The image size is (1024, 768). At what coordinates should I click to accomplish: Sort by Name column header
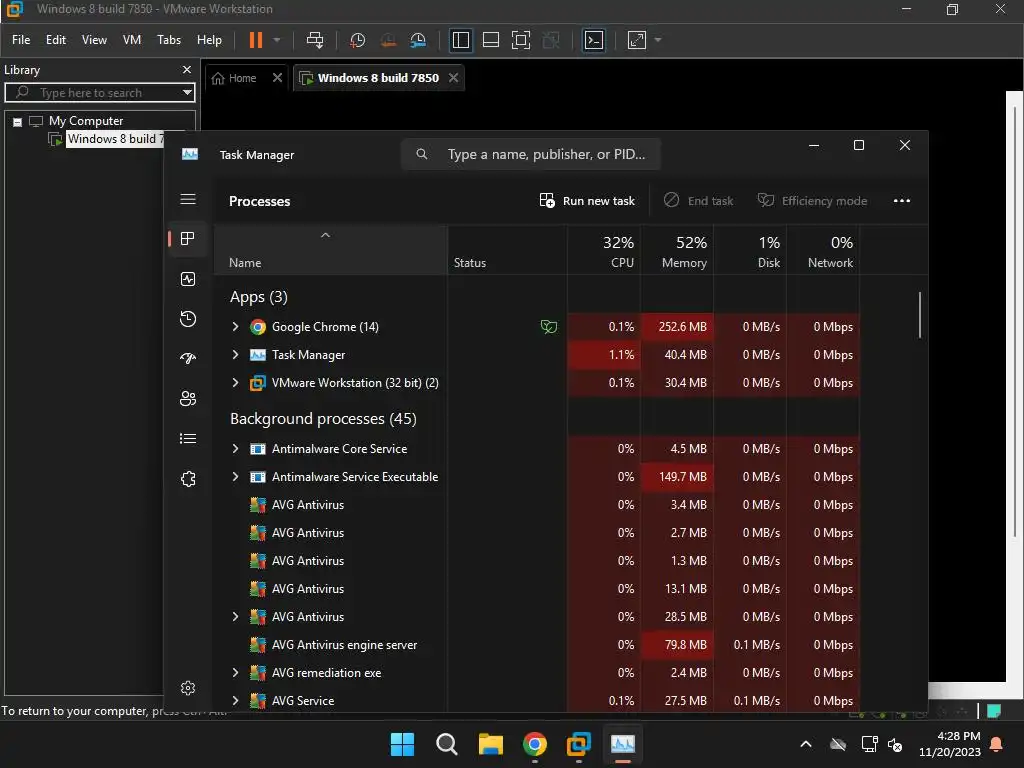coord(331,251)
